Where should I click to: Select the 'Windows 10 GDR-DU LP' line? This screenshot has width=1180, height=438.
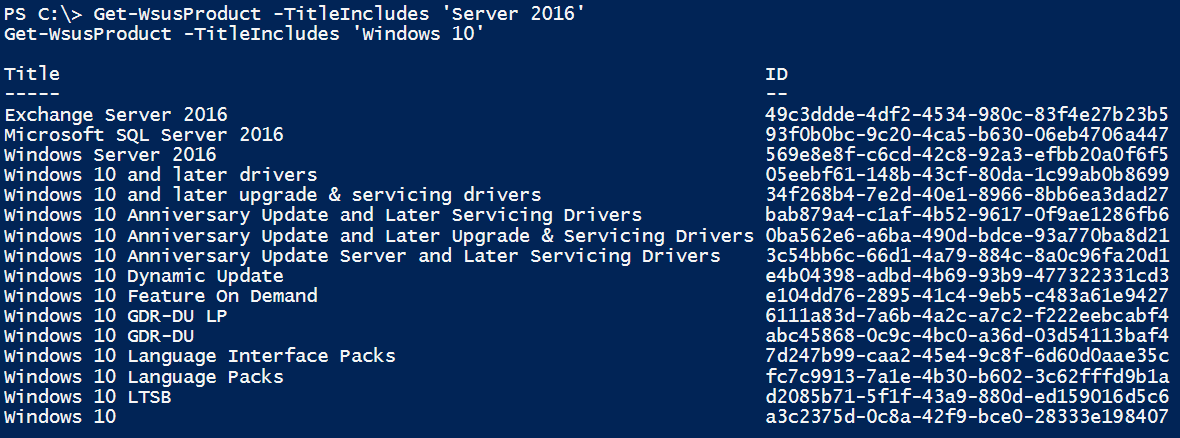(x=116, y=316)
